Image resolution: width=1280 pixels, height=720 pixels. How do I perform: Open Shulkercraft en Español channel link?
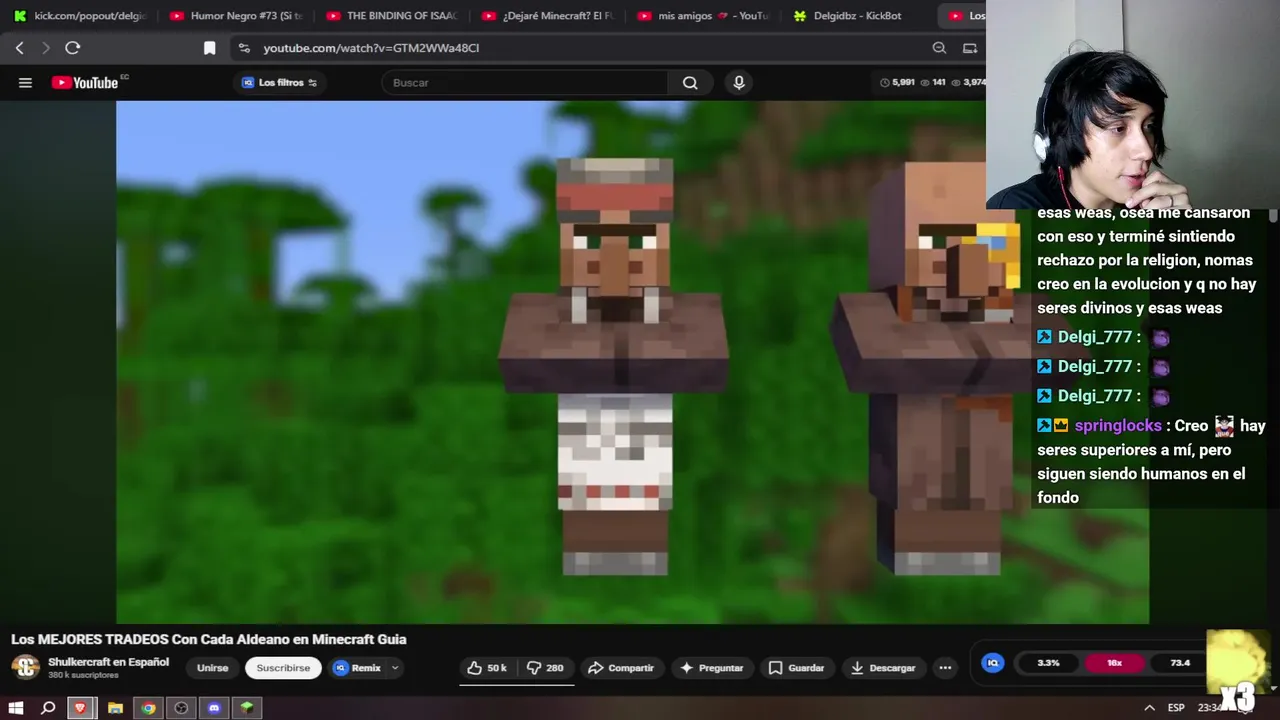click(x=108, y=662)
